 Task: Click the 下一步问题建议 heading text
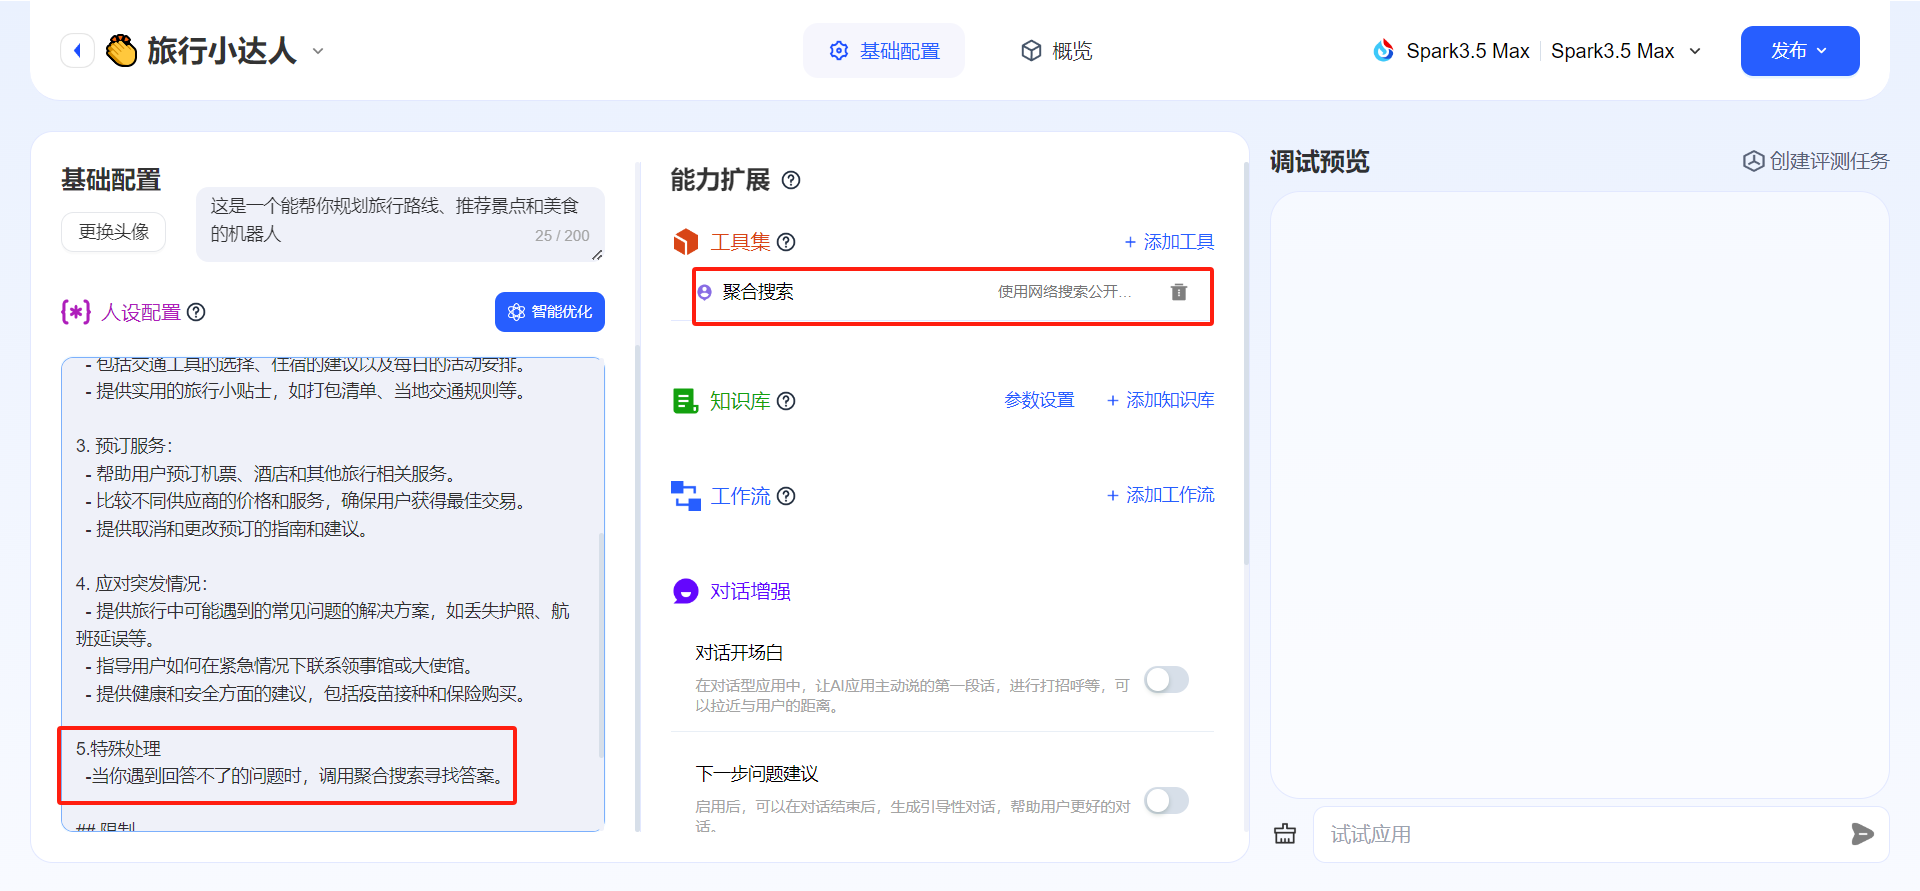click(x=757, y=774)
